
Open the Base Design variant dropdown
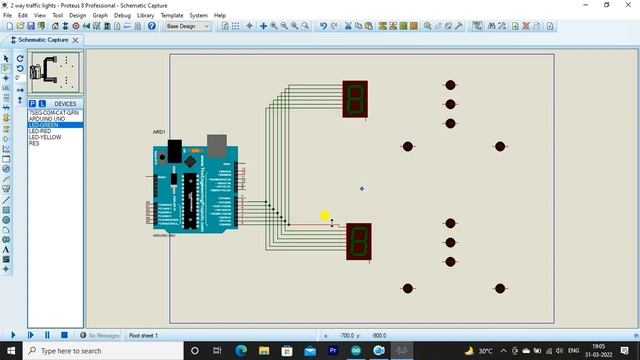click(187, 26)
